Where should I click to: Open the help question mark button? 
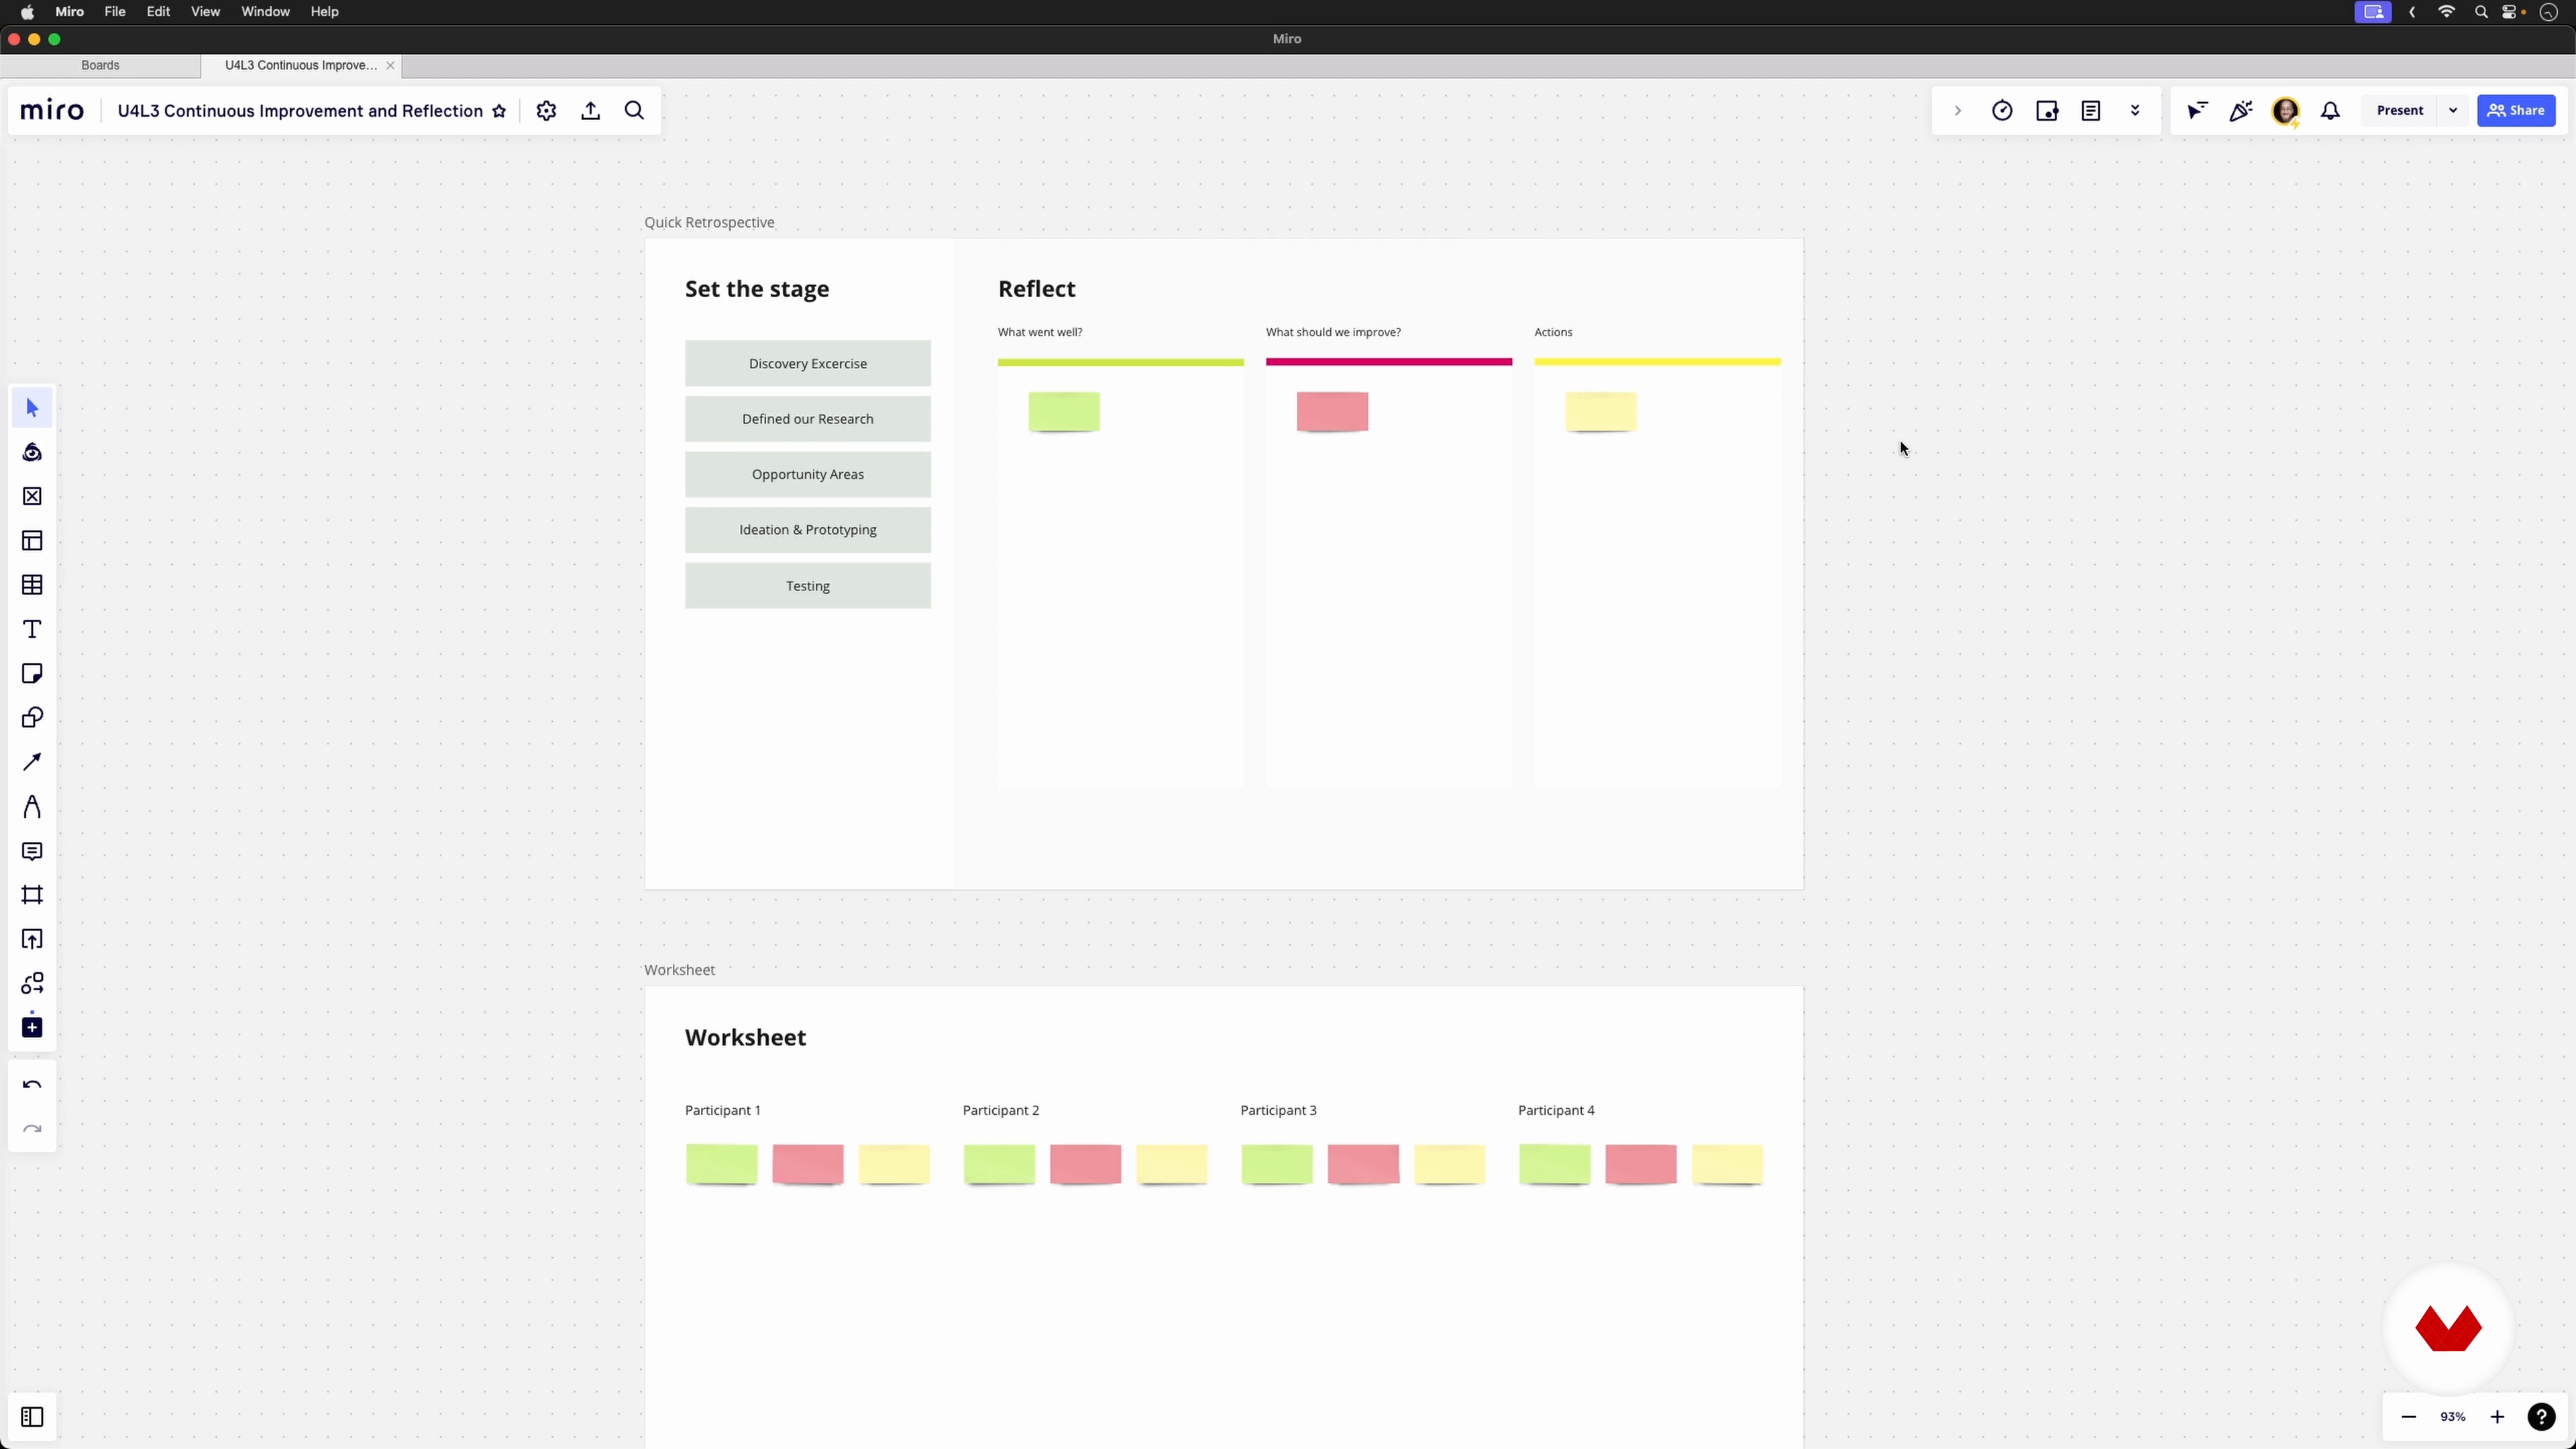pyautogui.click(x=2541, y=1417)
